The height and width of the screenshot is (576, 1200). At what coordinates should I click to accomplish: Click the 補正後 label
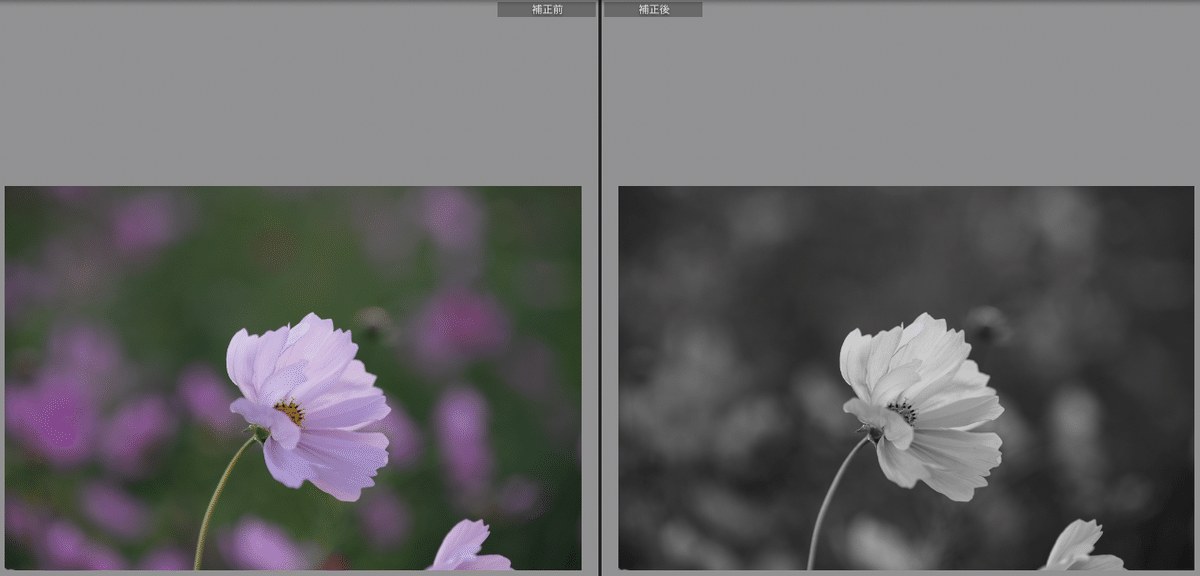tap(652, 9)
